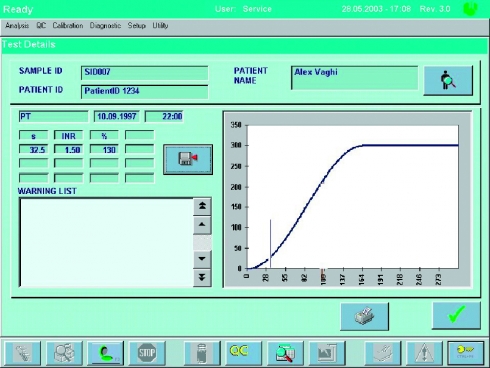Image resolution: width=490 pixels, height=368 pixels.
Task: Jump to top of warning list
Action: pyautogui.click(x=202, y=206)
